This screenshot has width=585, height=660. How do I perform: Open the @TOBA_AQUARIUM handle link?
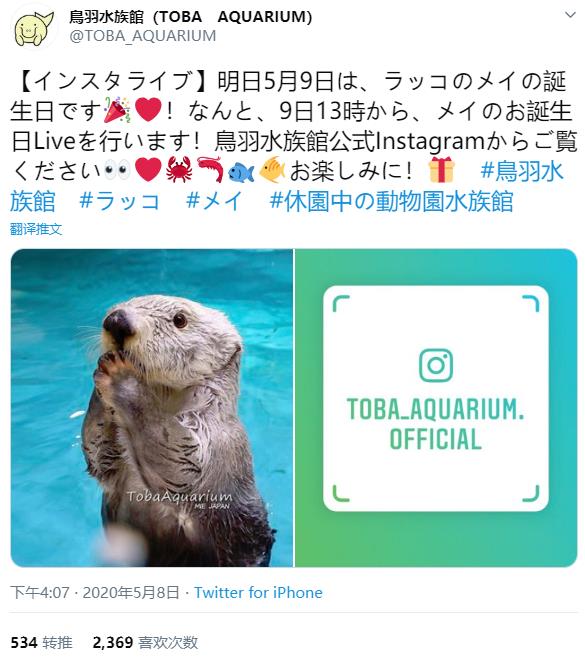click(x=142, y=36)
